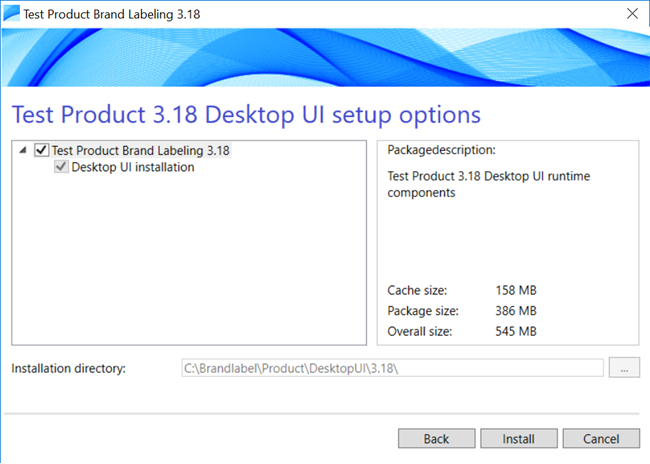This screenshot has width=650, height=464.
Task: Select Test Product Brand Labeling 3.18 tree item
Action: tap(141, 150)
